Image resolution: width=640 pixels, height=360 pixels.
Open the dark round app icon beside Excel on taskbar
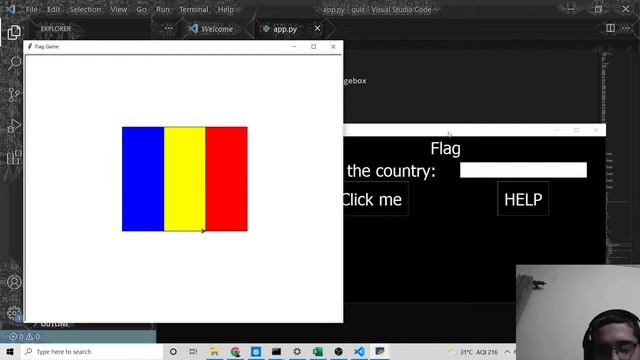coord(338,351)
